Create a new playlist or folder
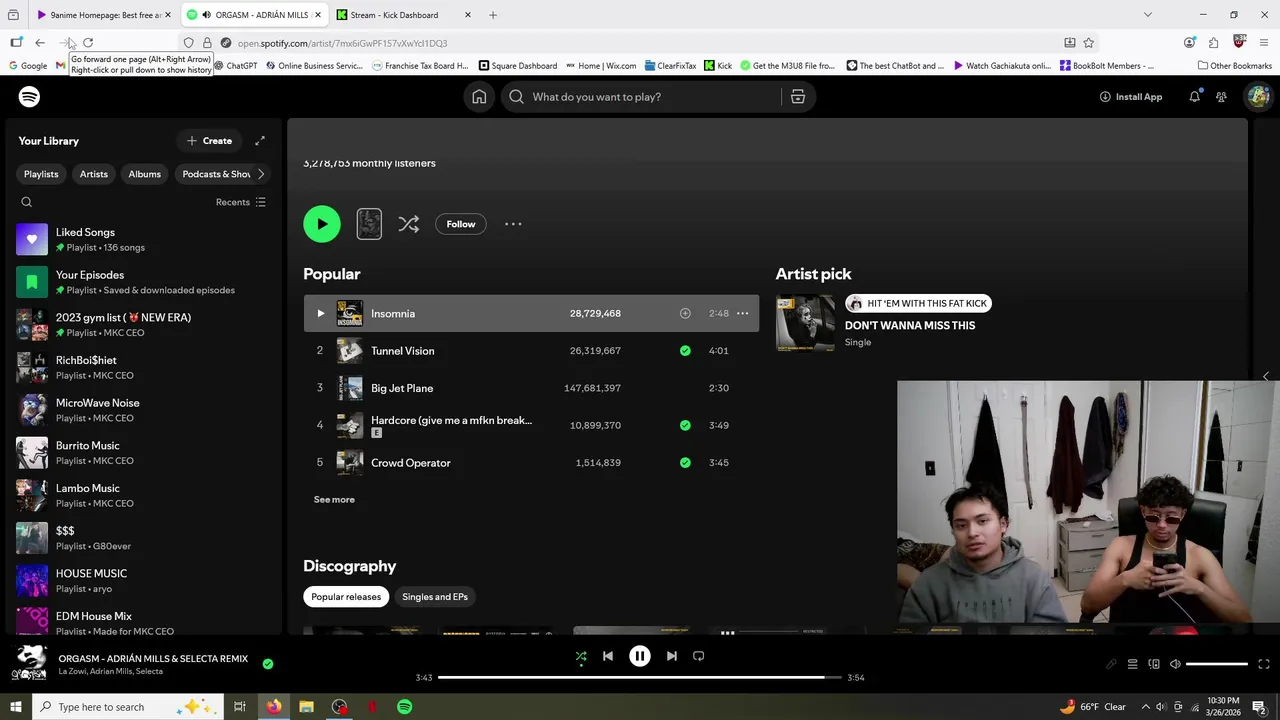This screenshot has width=1280, height=720. pos(209,141)
